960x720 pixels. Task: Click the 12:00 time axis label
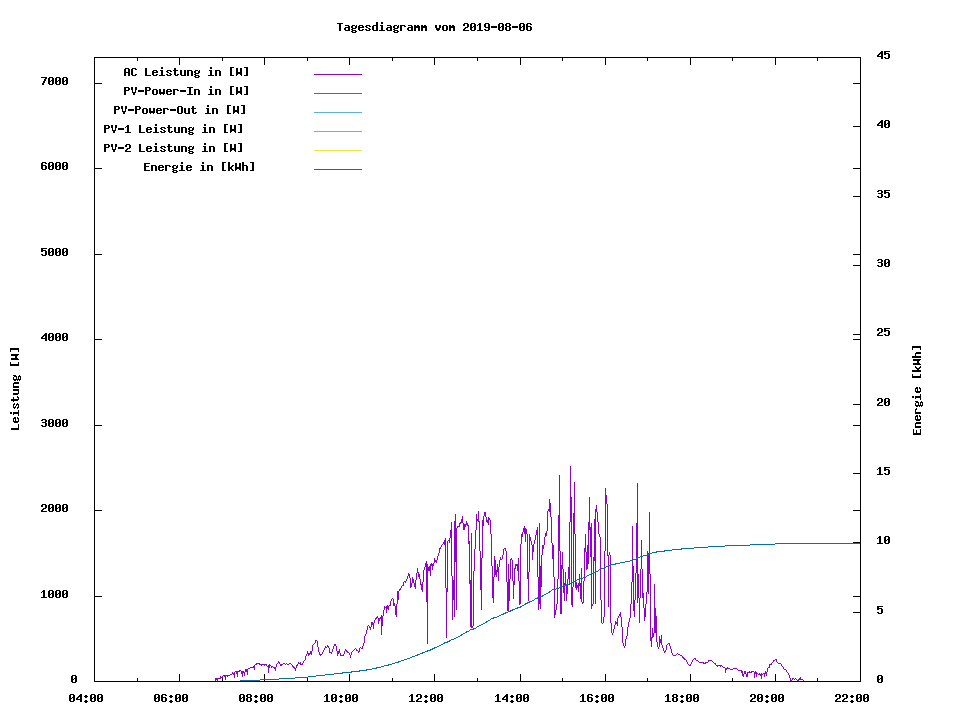(427, 698)
